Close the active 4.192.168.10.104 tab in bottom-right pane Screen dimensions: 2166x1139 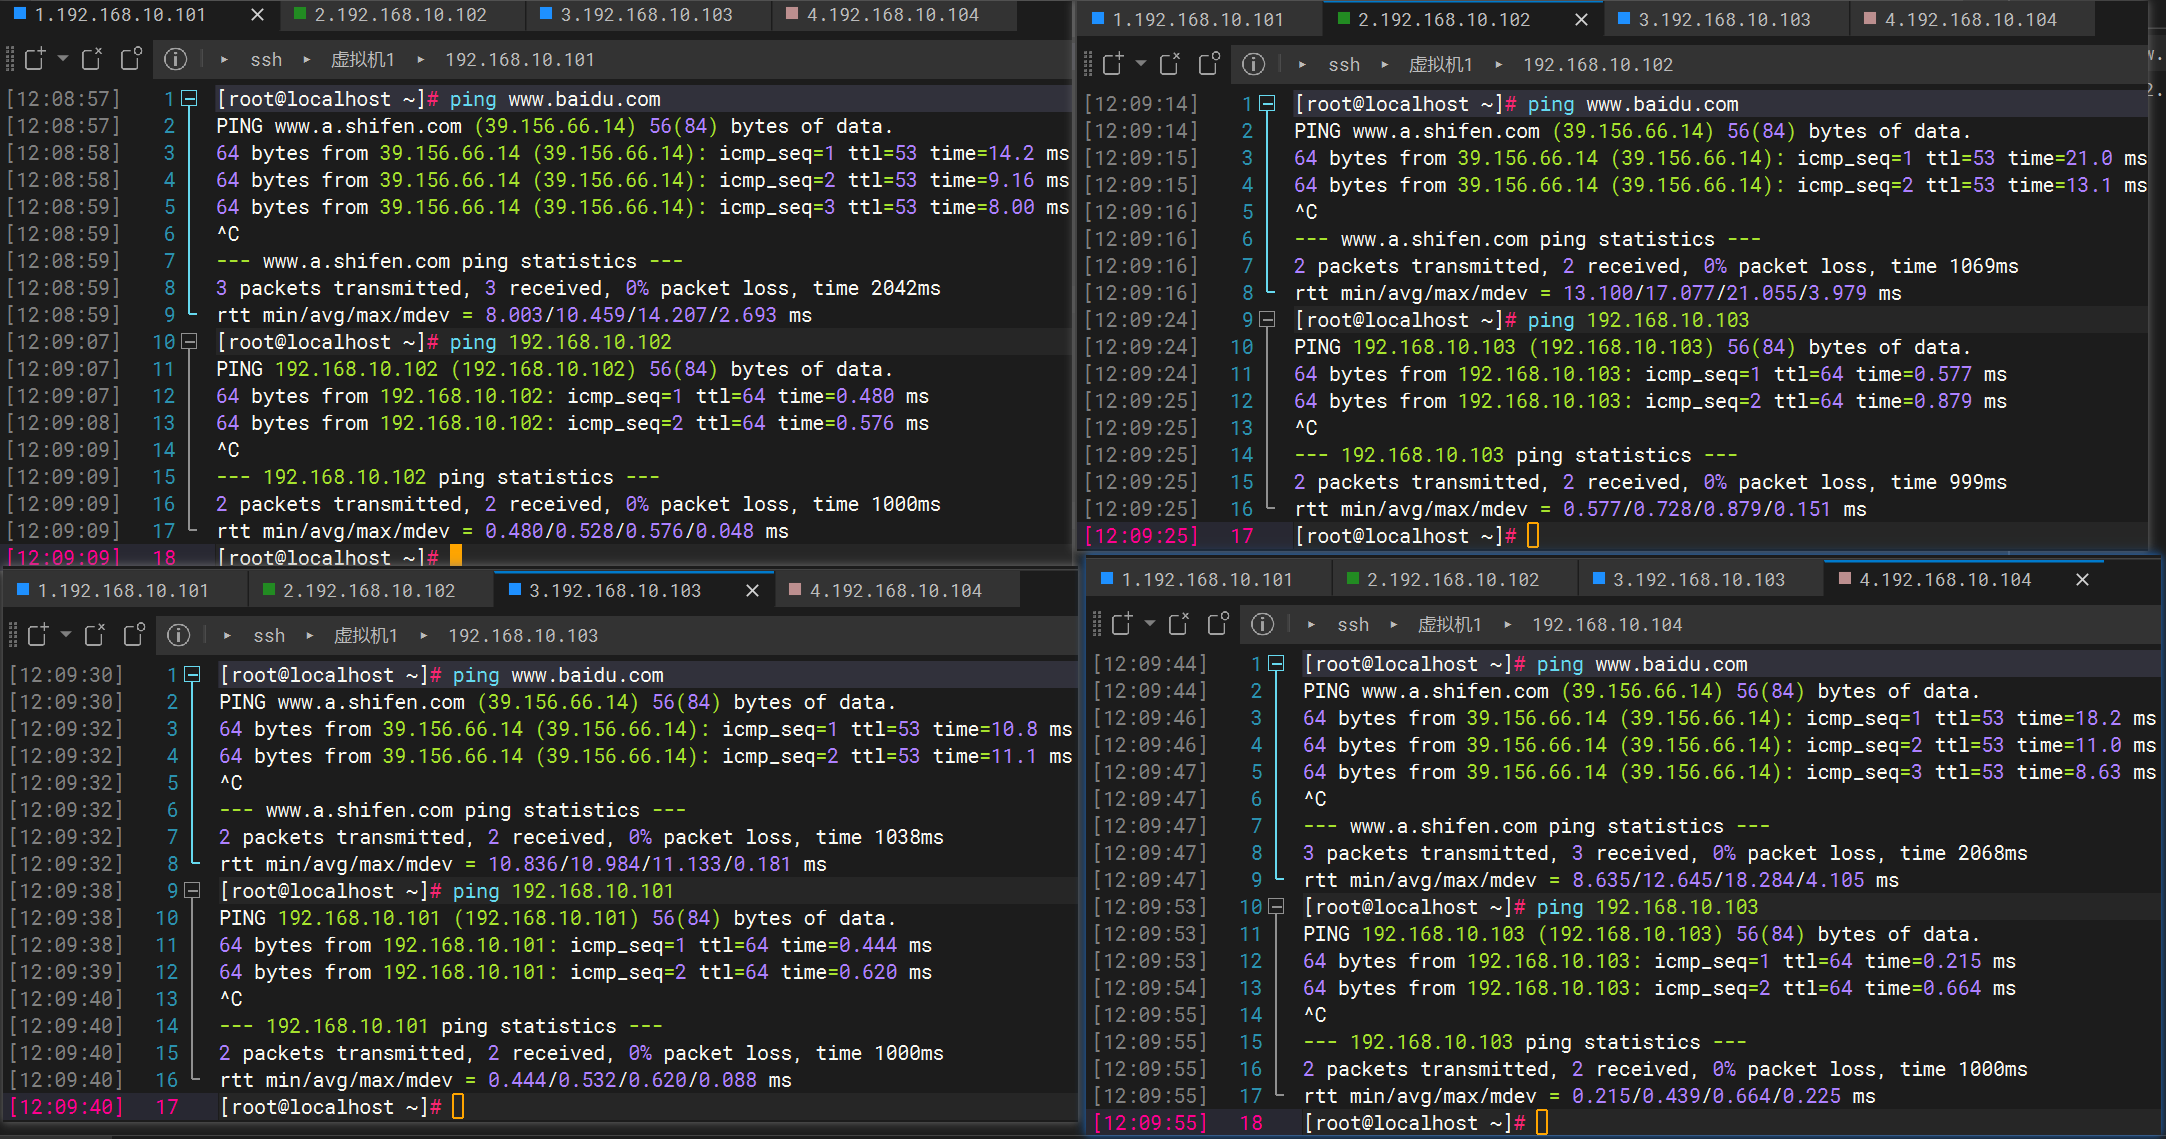coord(2082,580)
